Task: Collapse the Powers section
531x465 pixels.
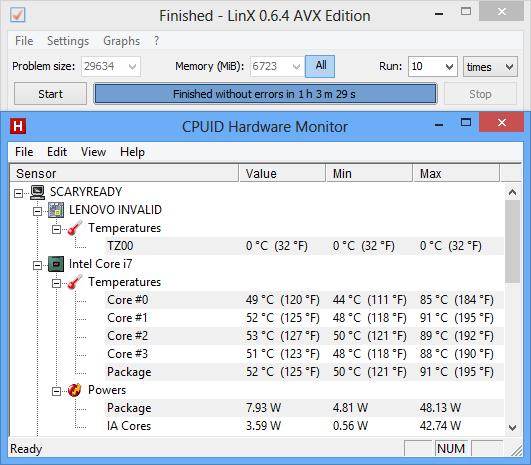Action: (56, 392)
